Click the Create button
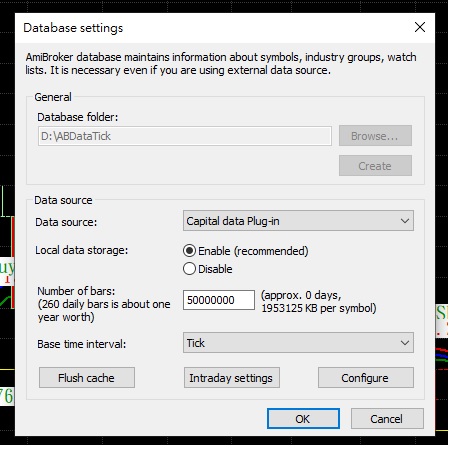Viewport: 453px width, 450px height. click(375, 166)
